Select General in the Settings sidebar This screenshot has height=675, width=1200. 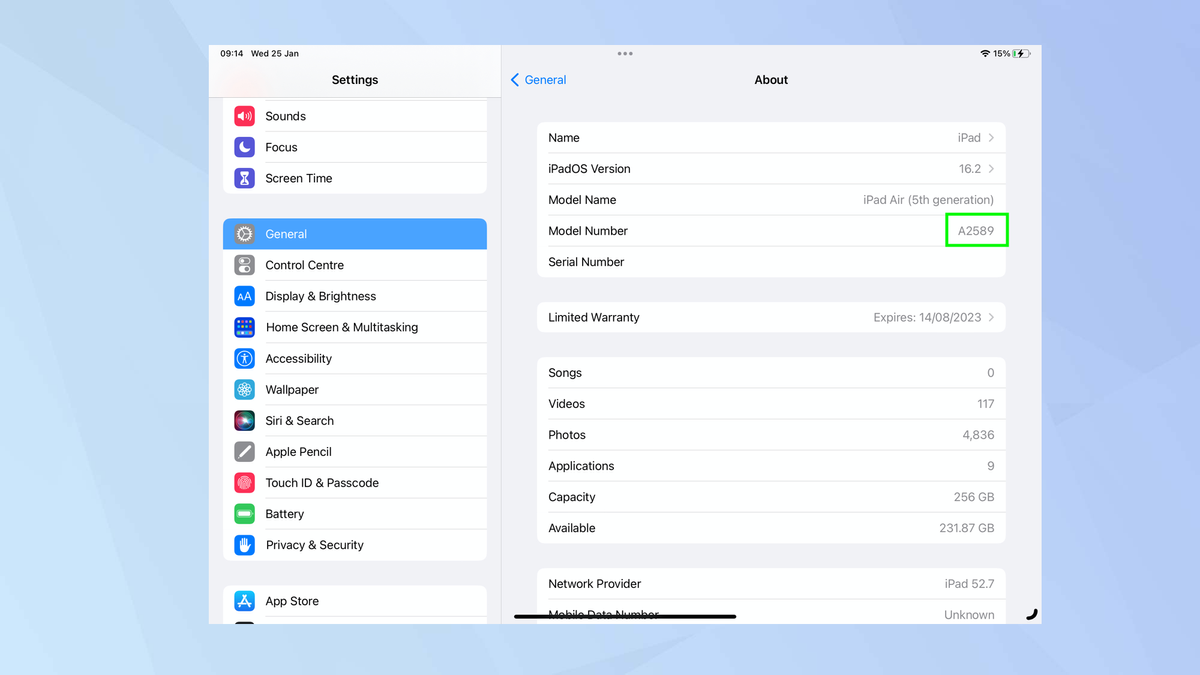tap(286, 233)
